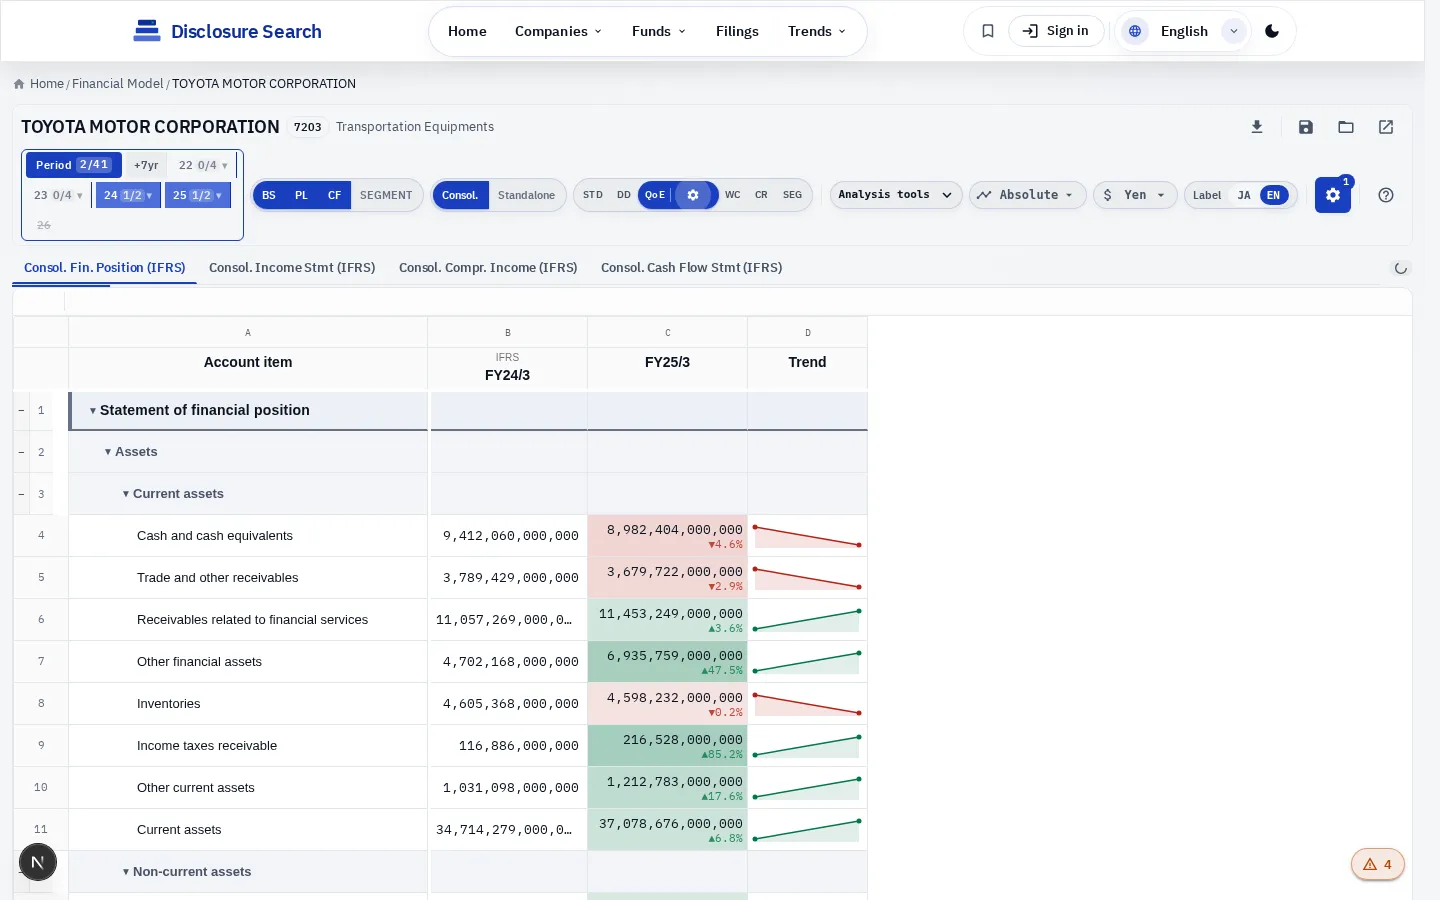
Task: Open the folder icon
Action: (x=1346, y=127)
